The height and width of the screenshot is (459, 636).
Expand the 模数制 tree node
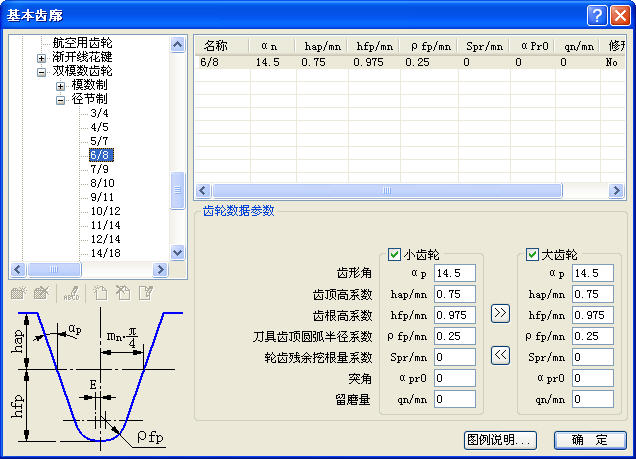point(60,86)
